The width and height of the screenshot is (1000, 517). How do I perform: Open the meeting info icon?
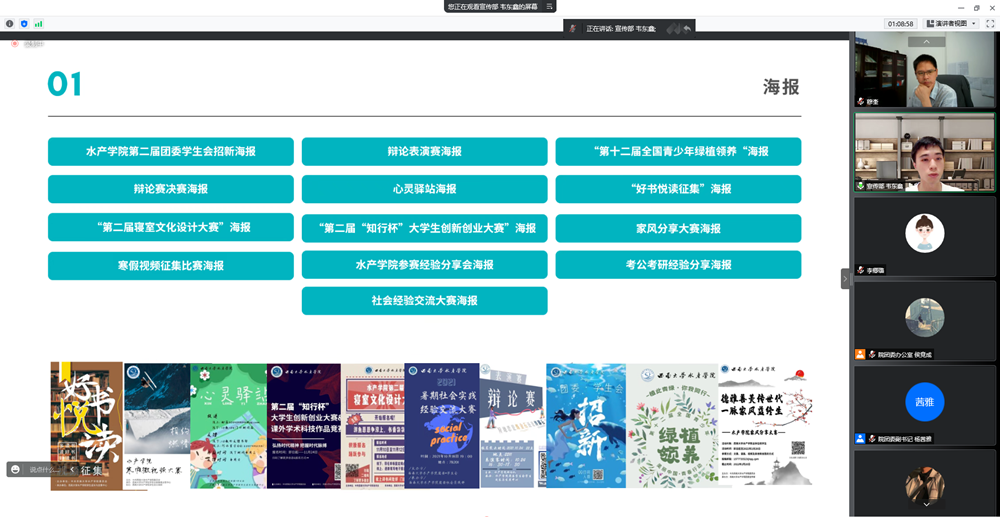click(x=9, y=23)
